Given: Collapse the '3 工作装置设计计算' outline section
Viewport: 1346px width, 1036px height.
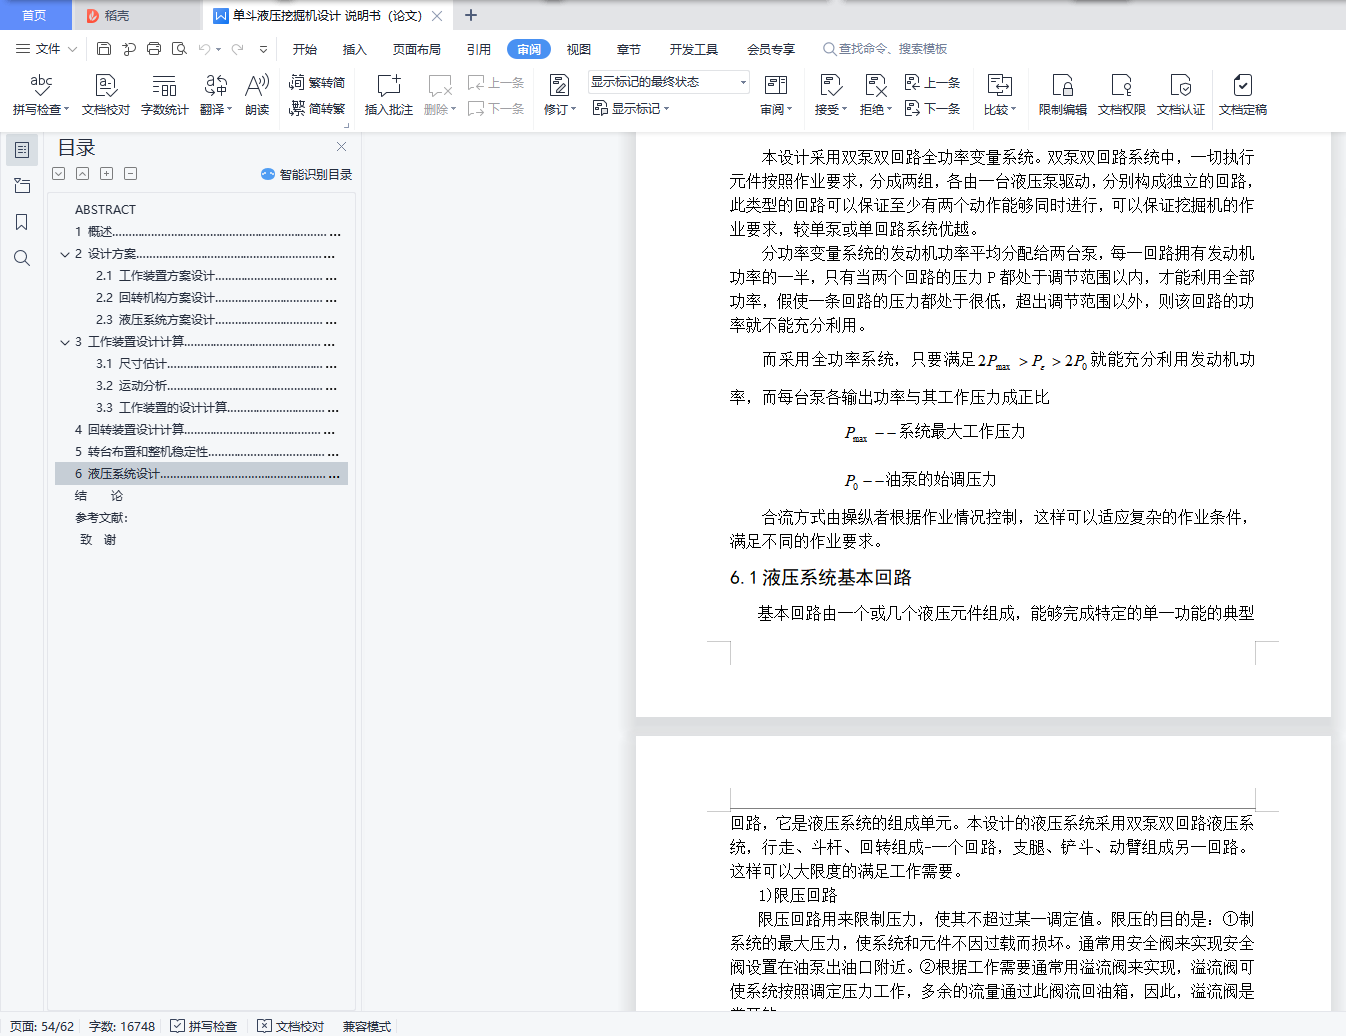Looking at the screenshot, I should pyautogui.click(x=65, y=342).
